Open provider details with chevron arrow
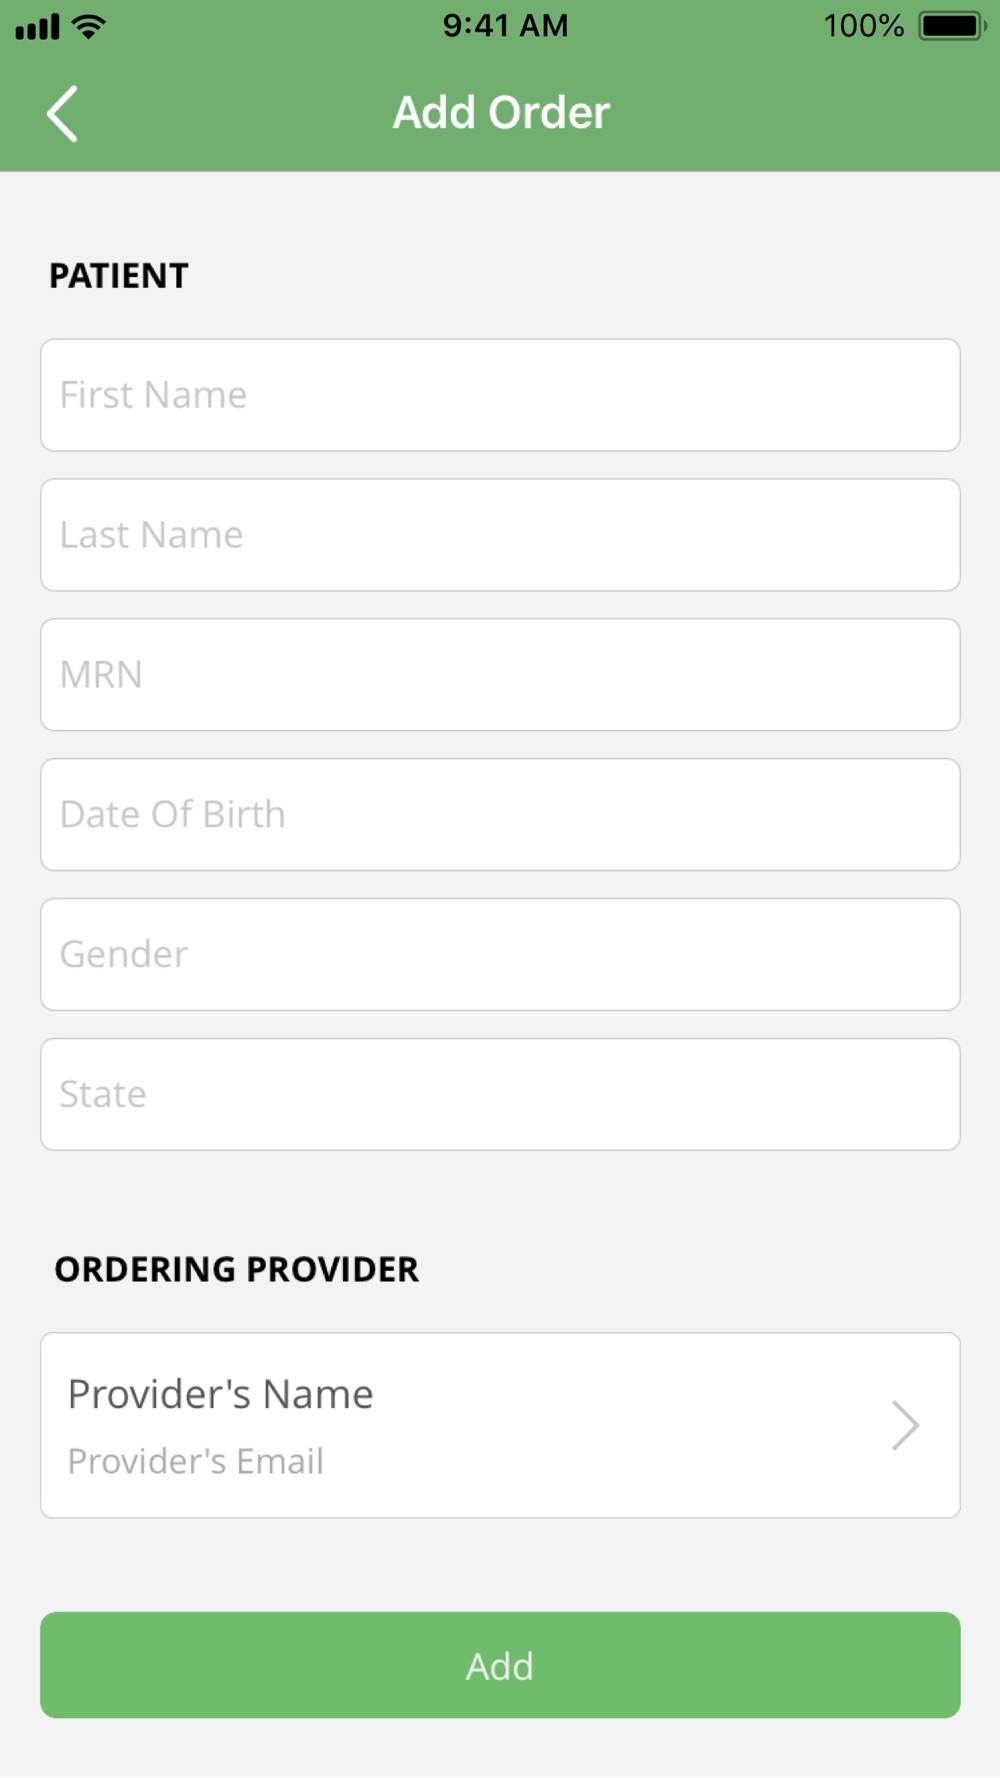This screenshot has height=1778, width=1000. pyautogui.click(x=905, y=1425)
